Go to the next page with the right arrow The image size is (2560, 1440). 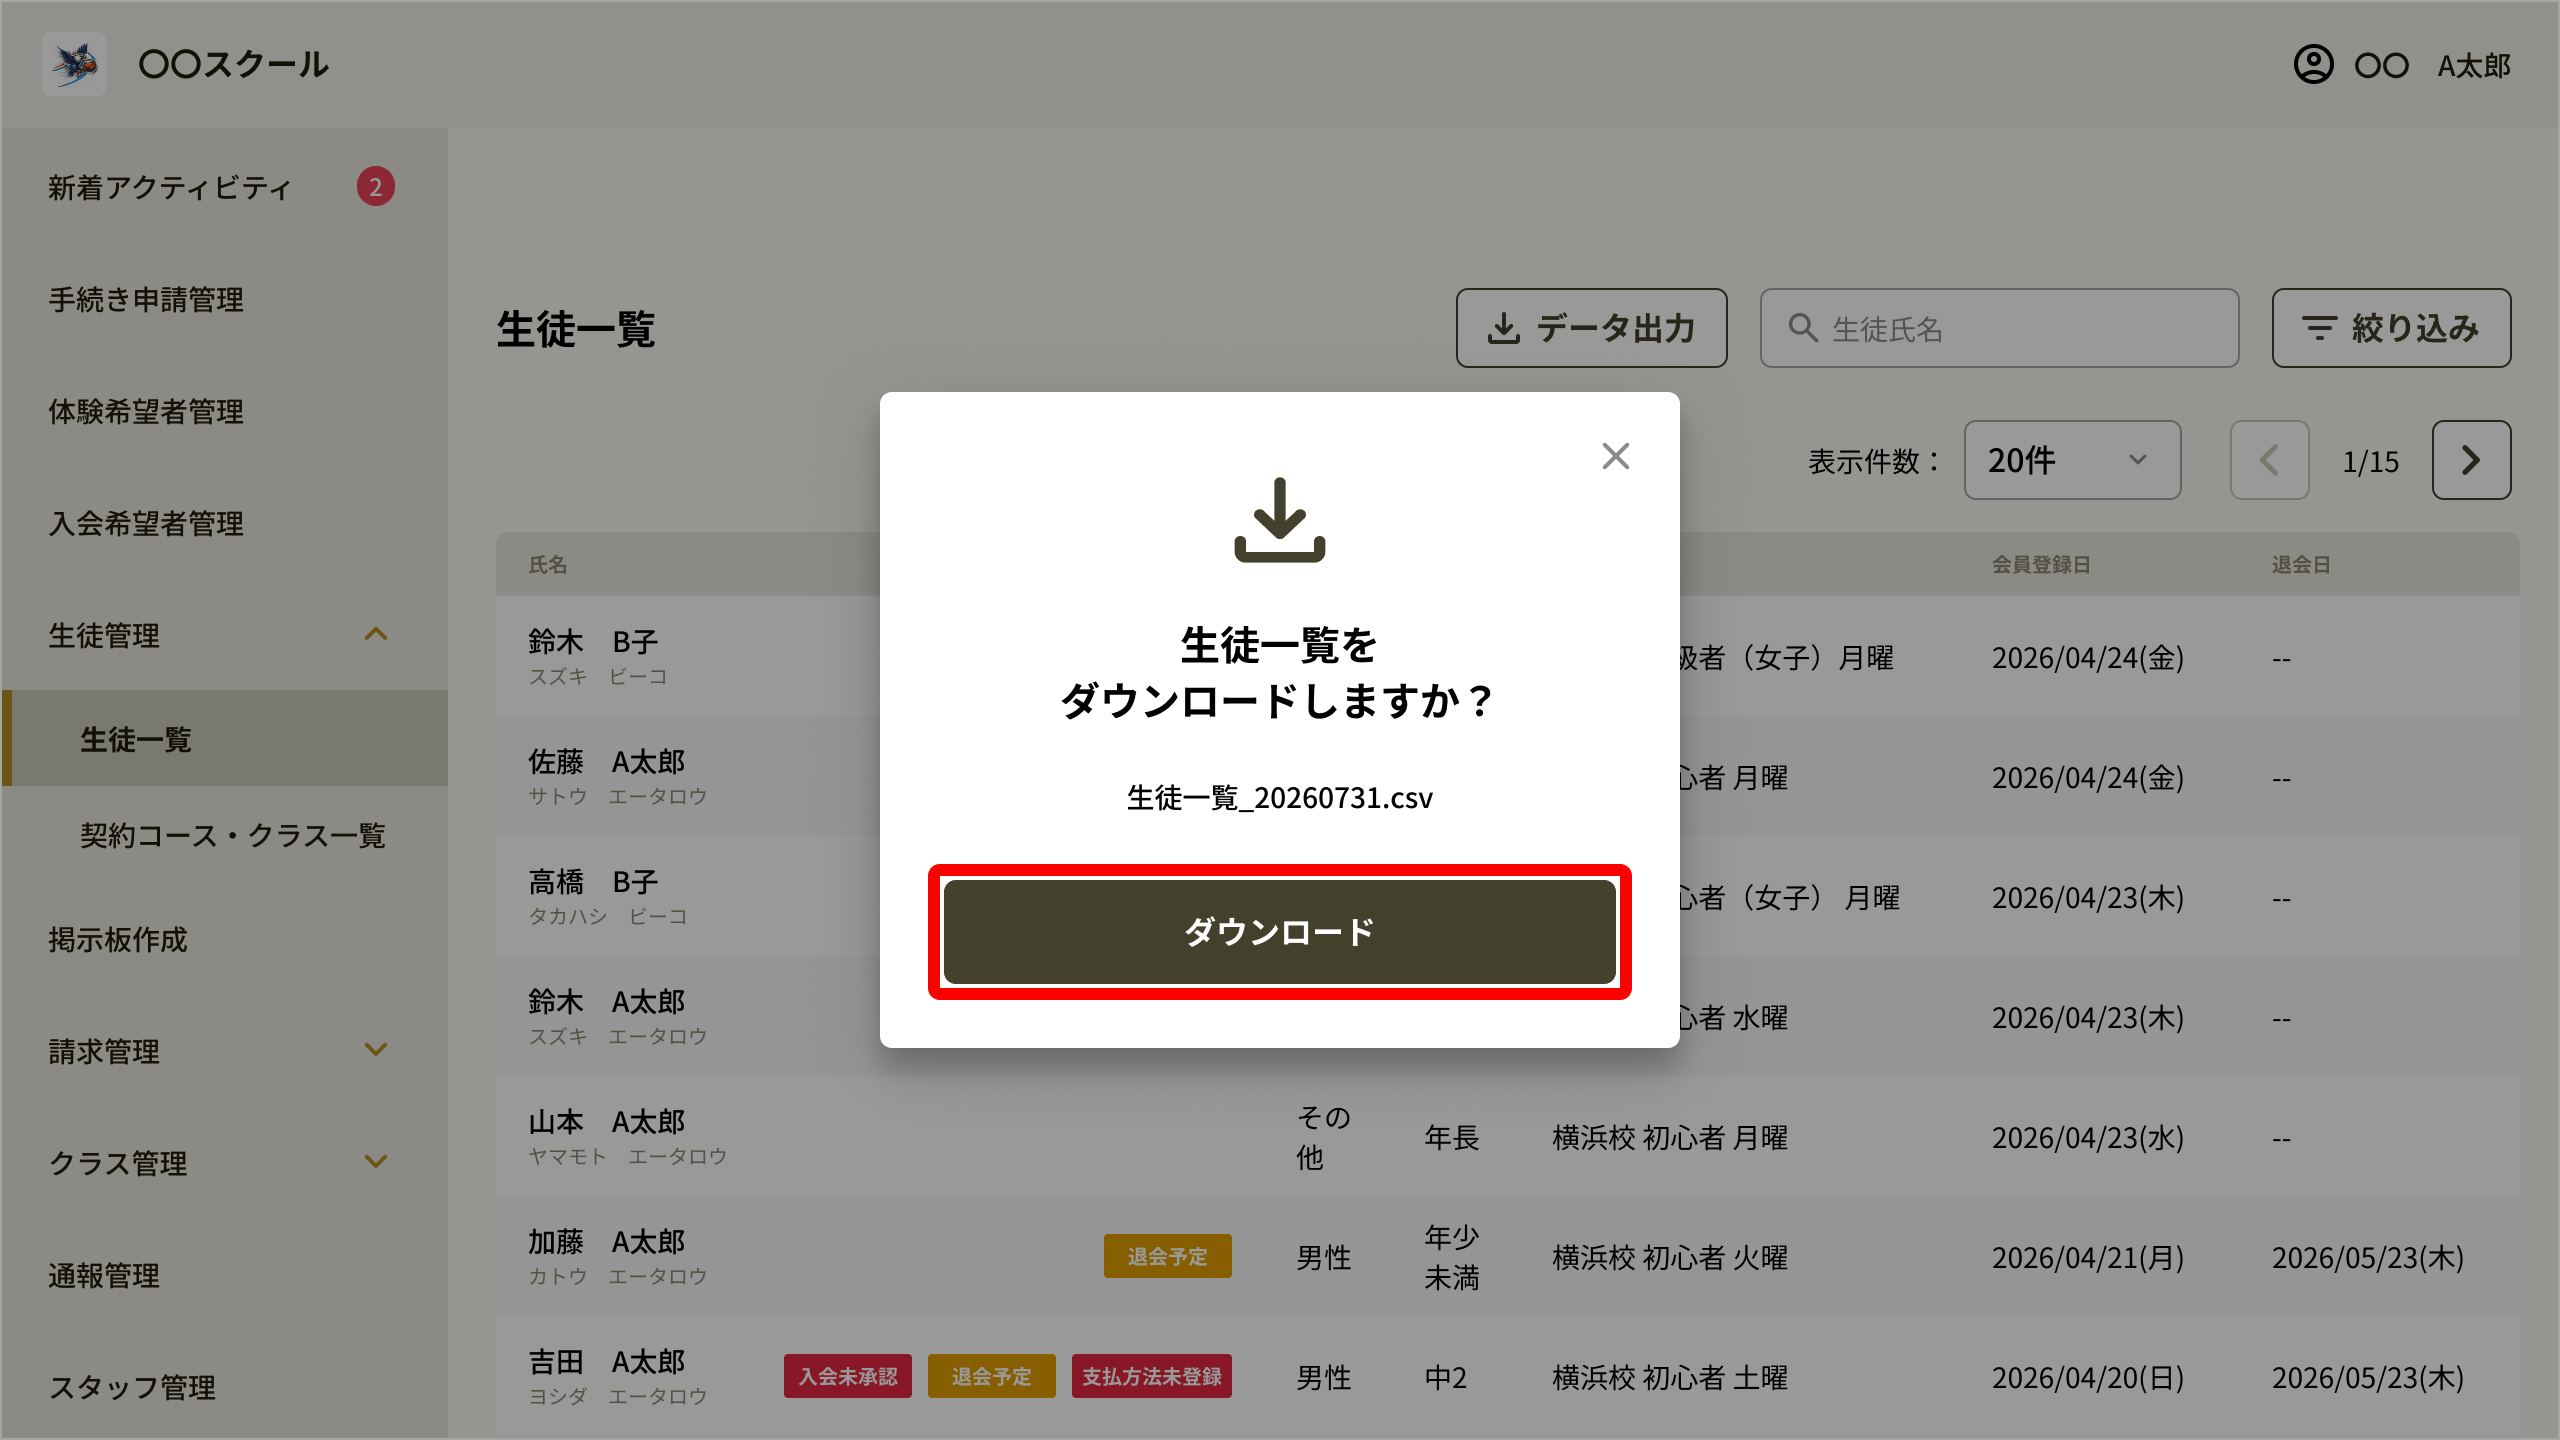pyautogui.click(x=2471, y=460)
